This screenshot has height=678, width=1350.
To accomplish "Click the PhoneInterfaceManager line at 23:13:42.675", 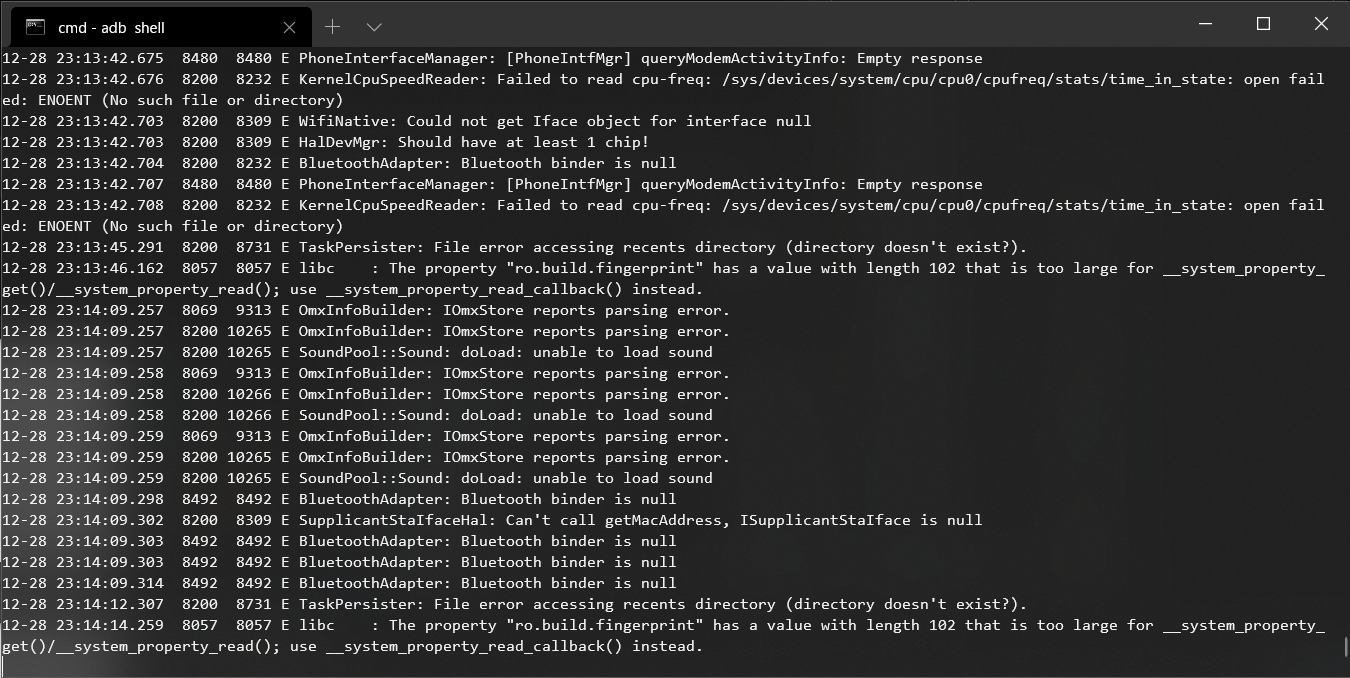I will point(492,58).
